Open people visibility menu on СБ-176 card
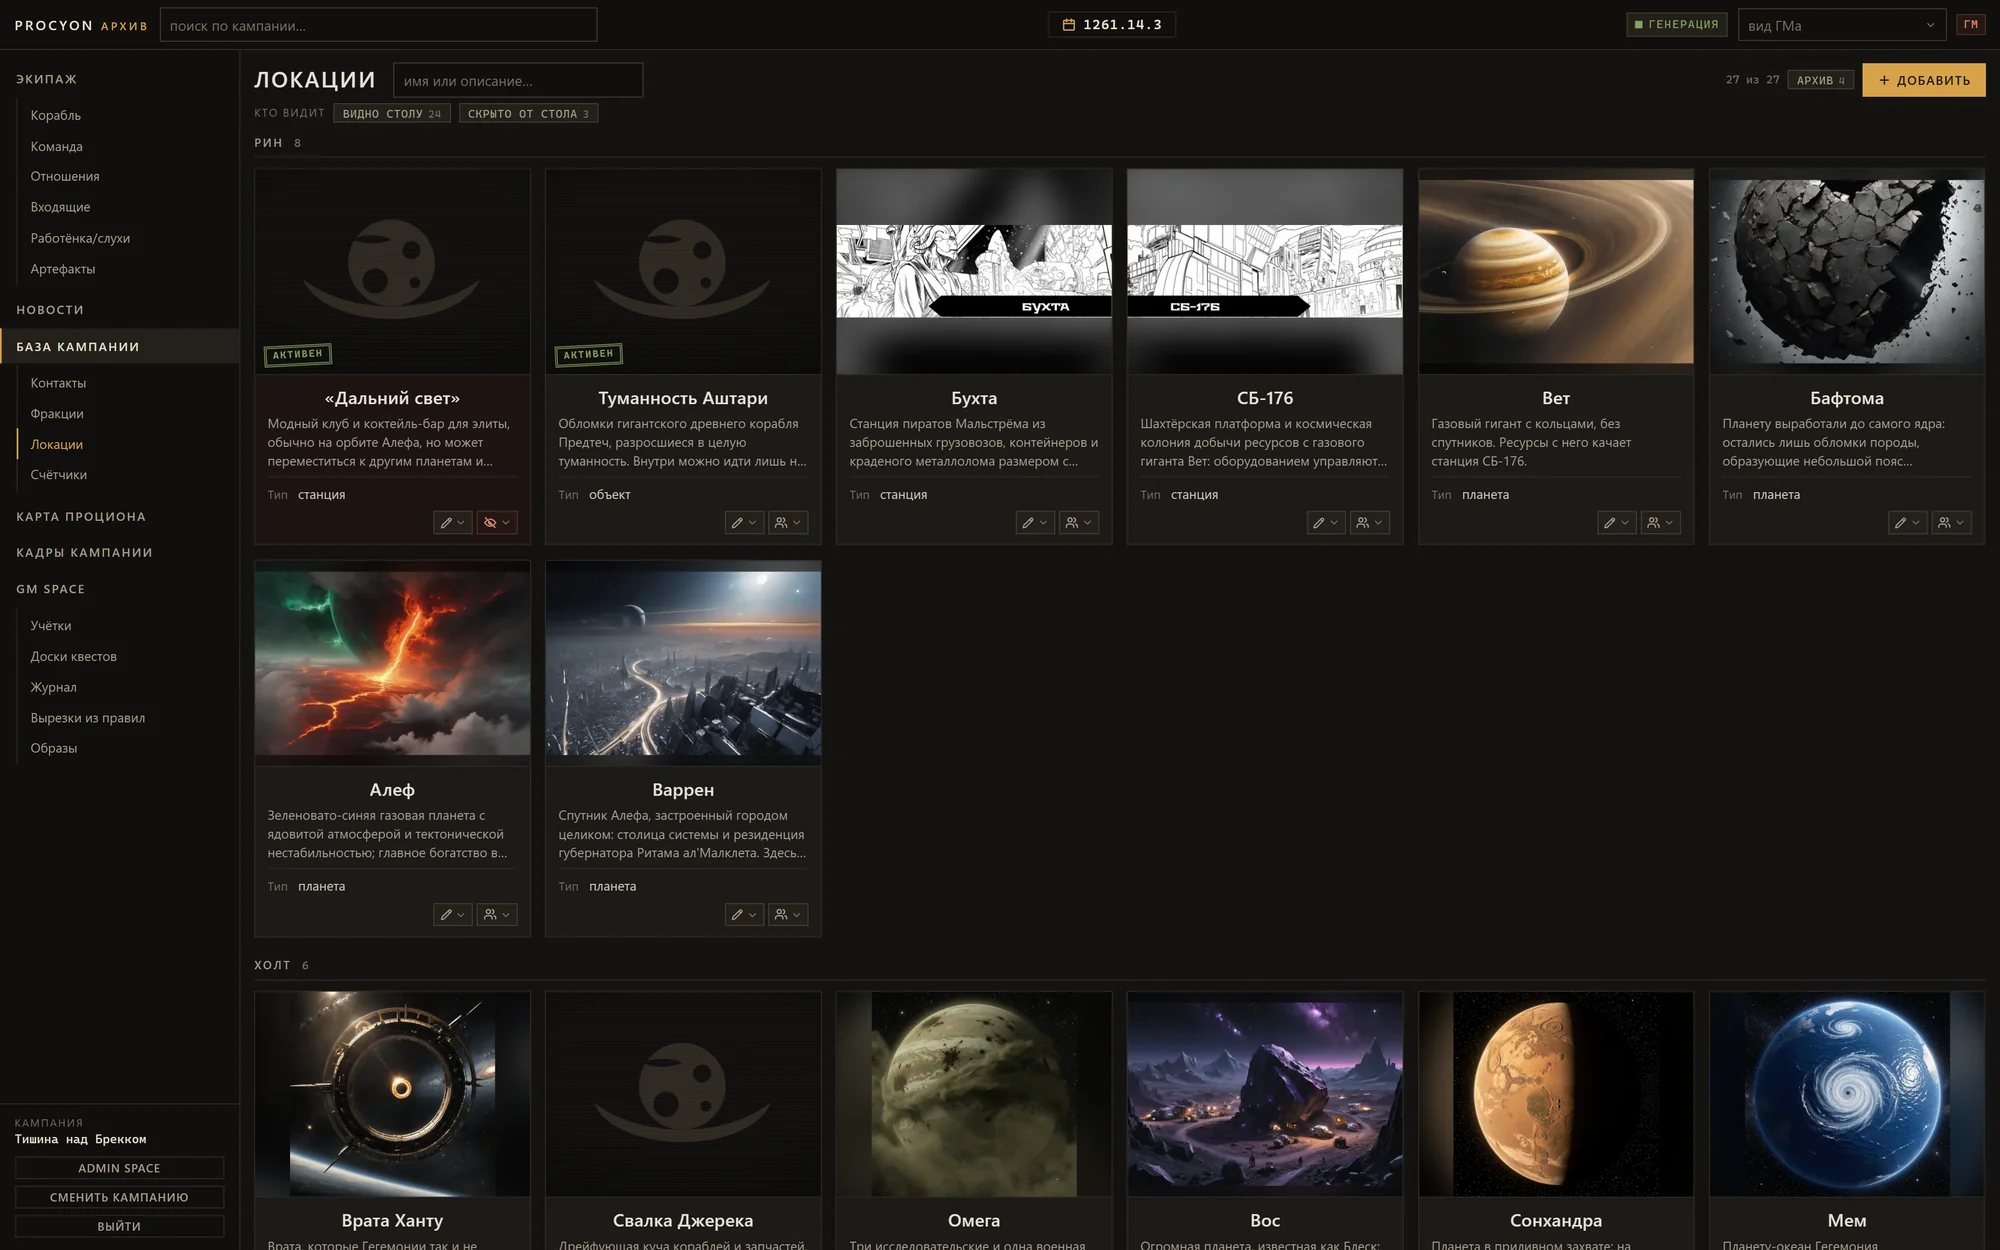The width and height of the screenshot is (2000, 1250). [x=1370, y=523]
